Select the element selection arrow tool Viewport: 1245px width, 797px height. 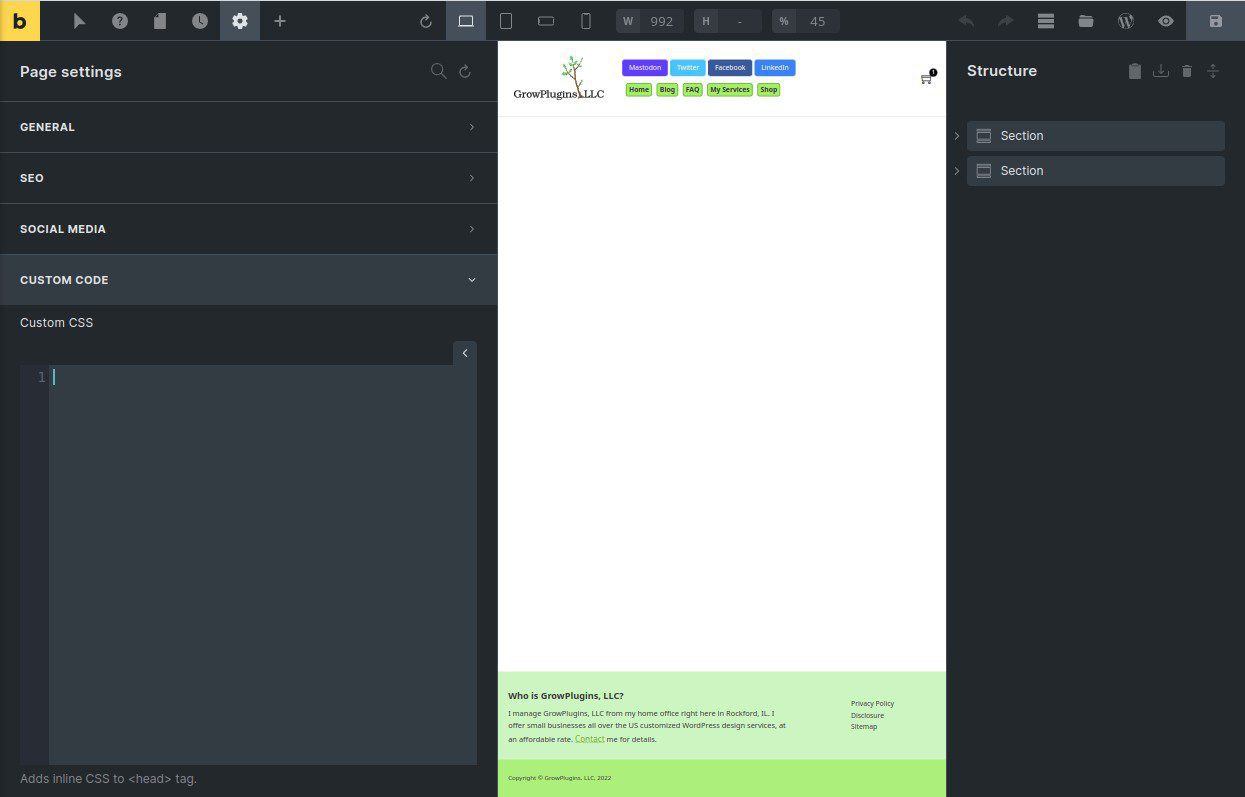pos(79,20)
